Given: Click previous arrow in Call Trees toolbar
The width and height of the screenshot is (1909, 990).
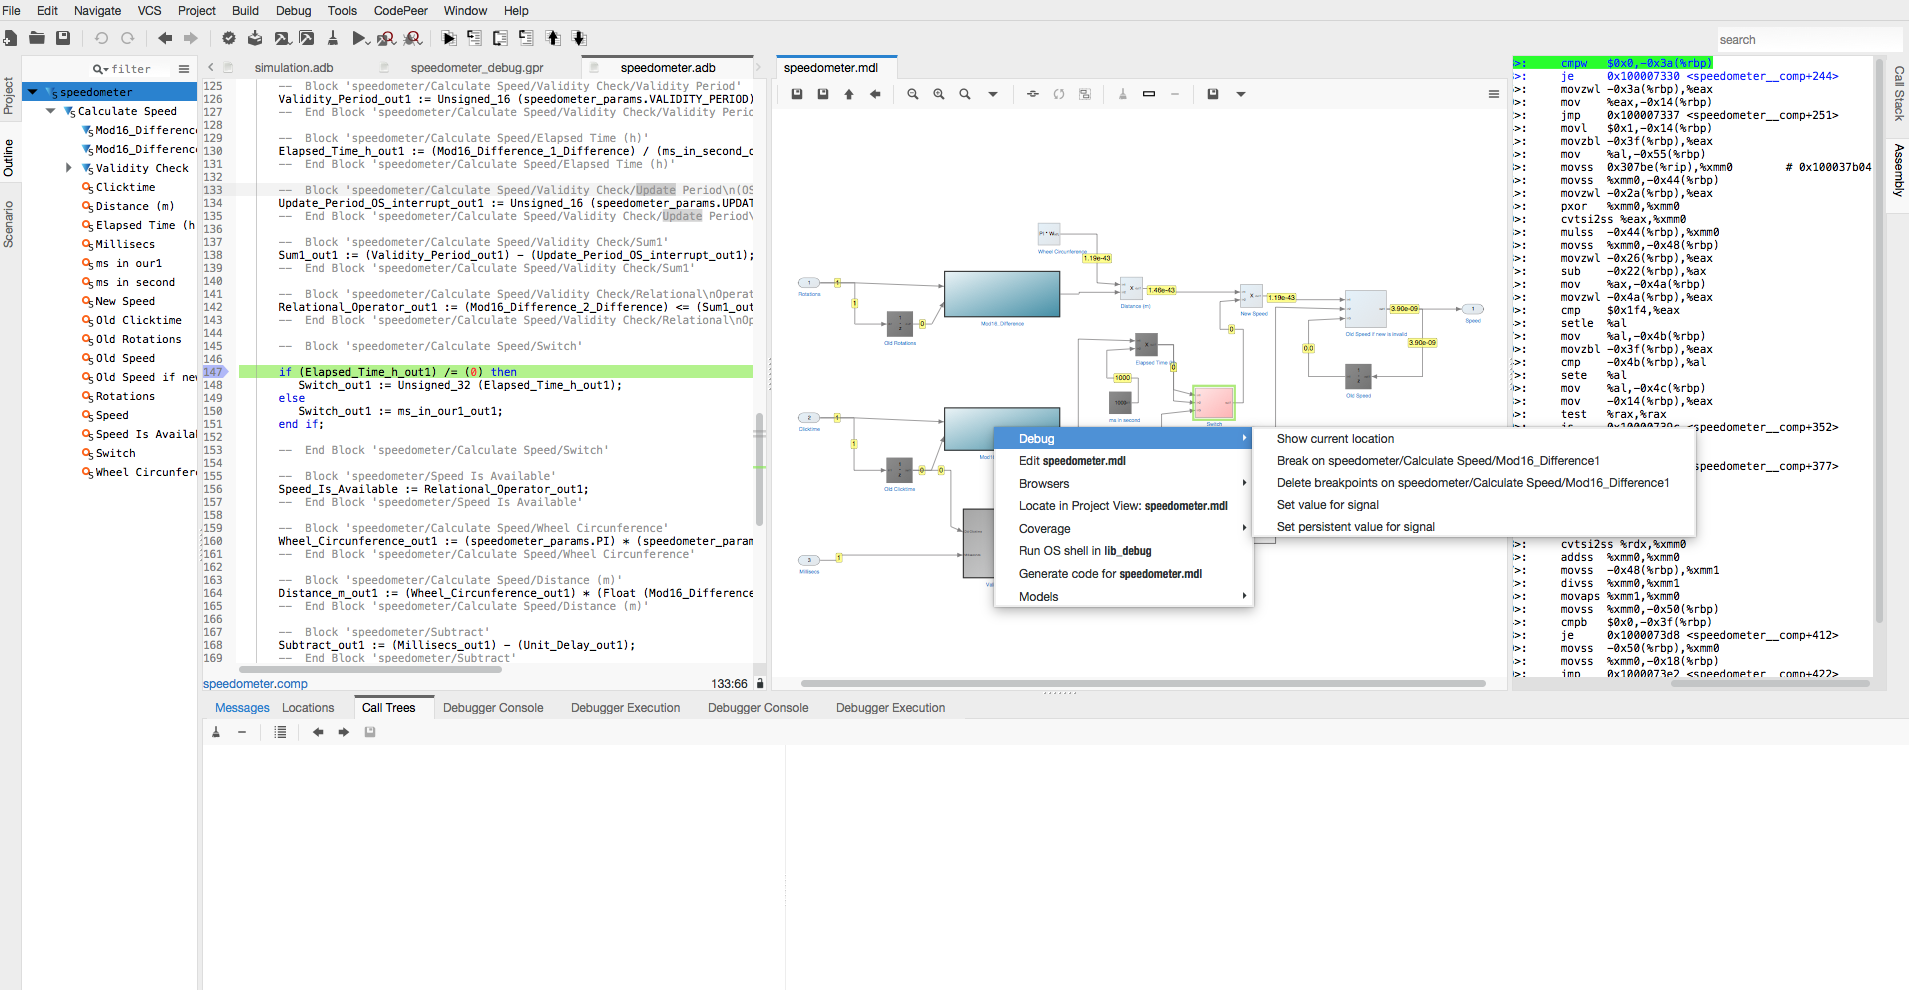Looking at the screenshot, I should tap(318, 732).
